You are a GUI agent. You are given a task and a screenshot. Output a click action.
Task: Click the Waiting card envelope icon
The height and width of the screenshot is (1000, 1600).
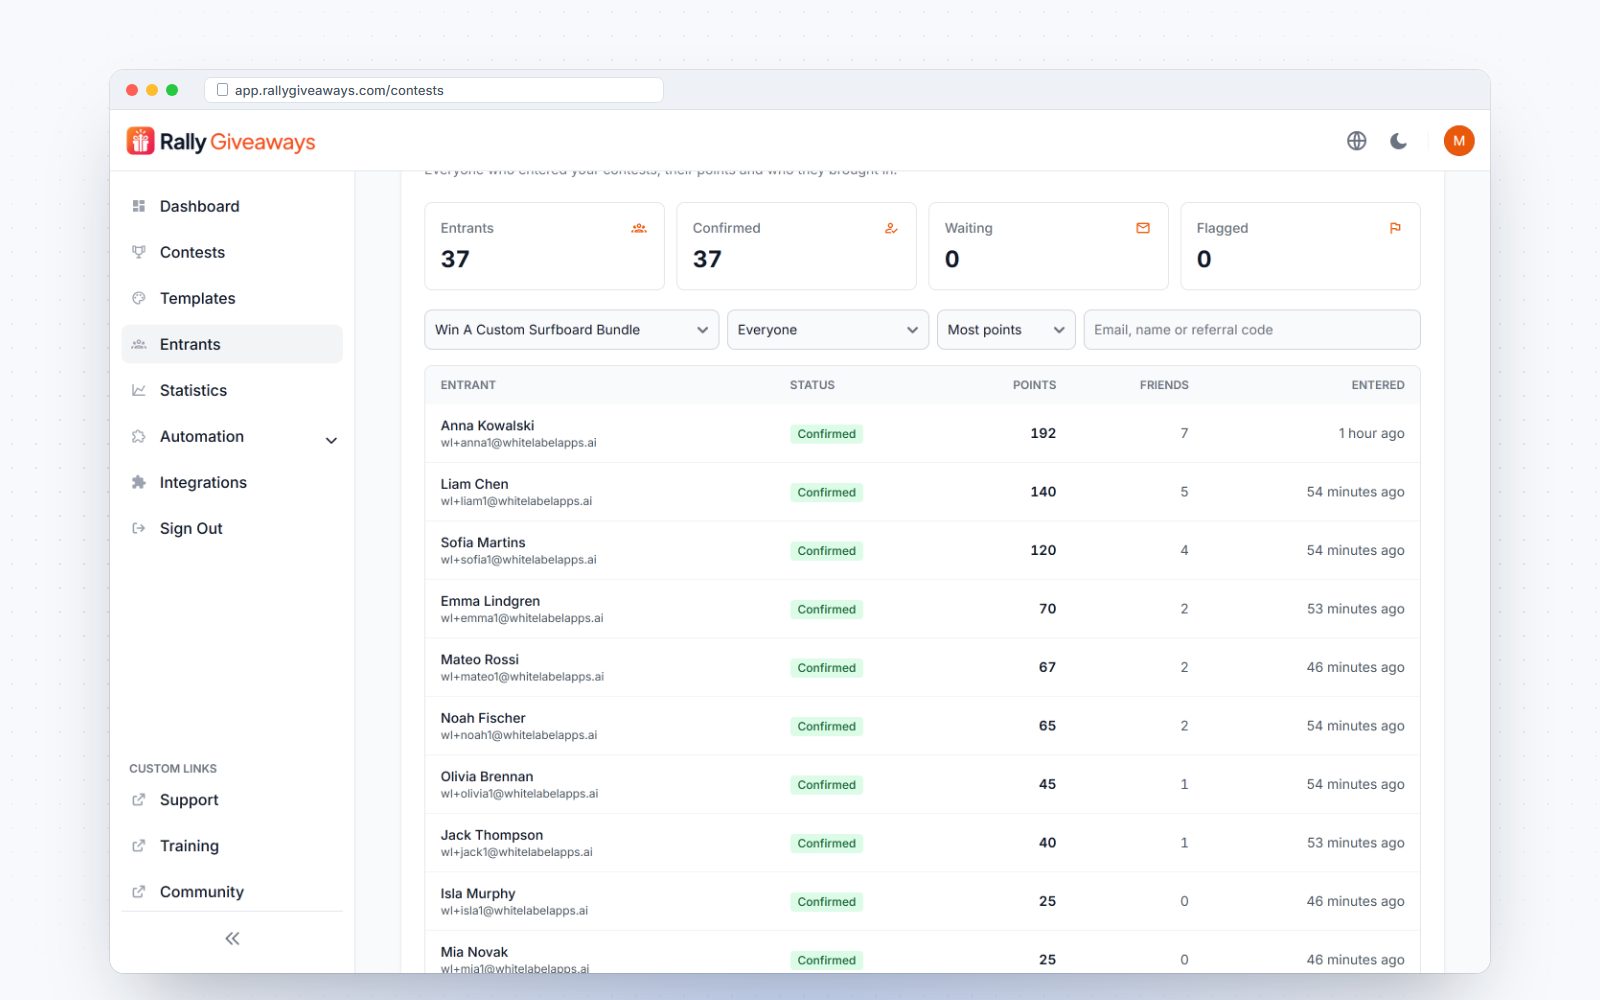point(1143,228)
